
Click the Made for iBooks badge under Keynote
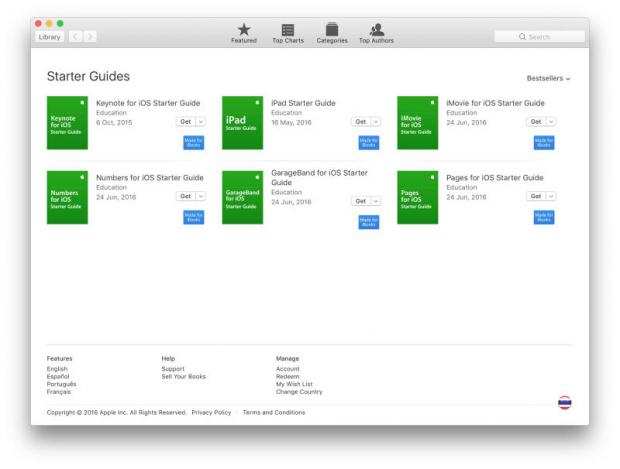193,143
